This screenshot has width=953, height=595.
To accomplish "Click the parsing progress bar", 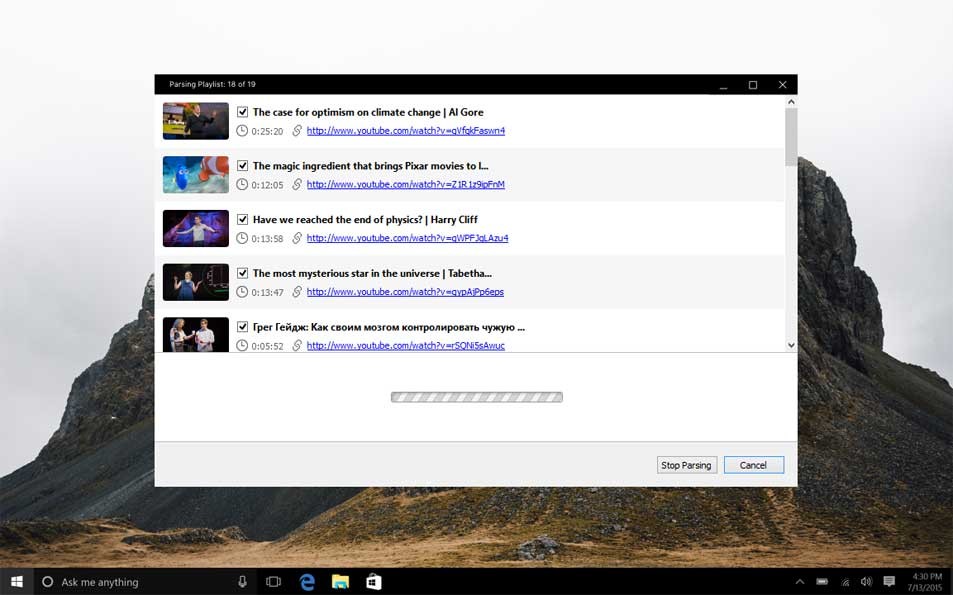I will click(x=477, y=396).
